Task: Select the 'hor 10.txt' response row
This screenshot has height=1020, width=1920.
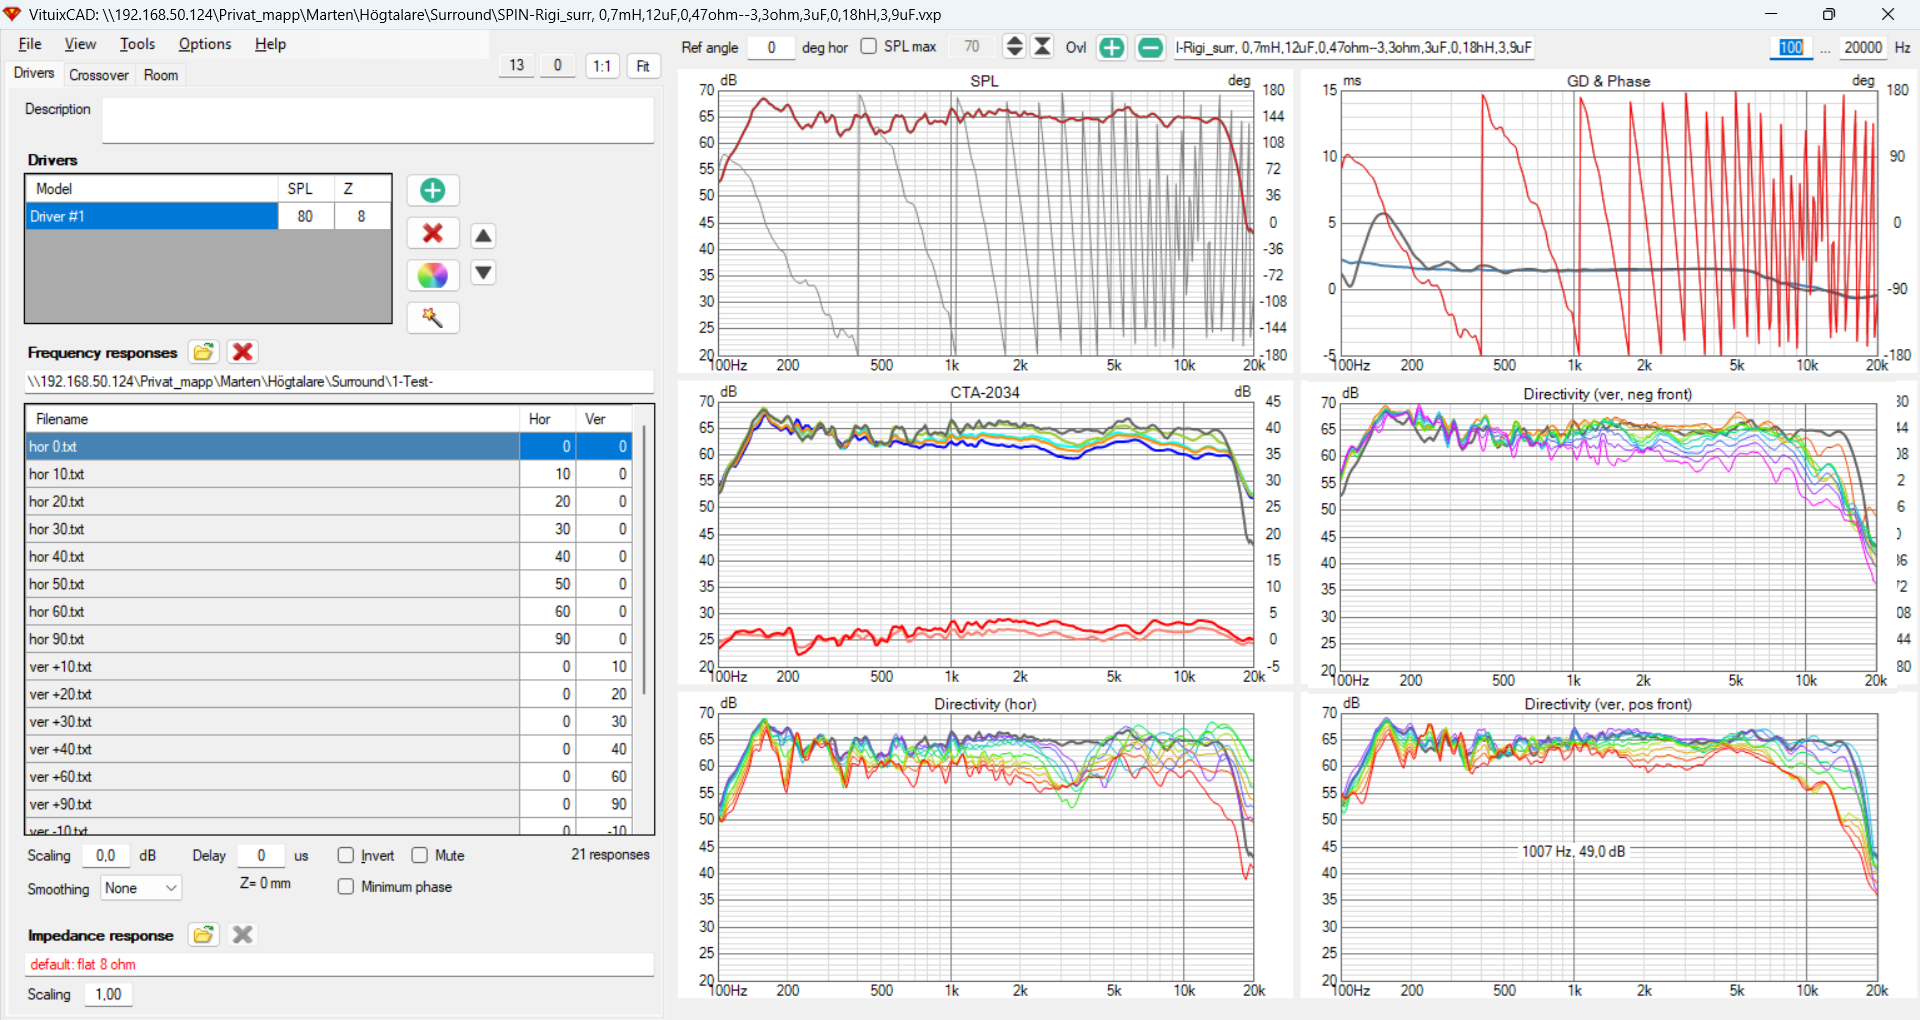Action: pyautogui.click(x=329, y=474)
